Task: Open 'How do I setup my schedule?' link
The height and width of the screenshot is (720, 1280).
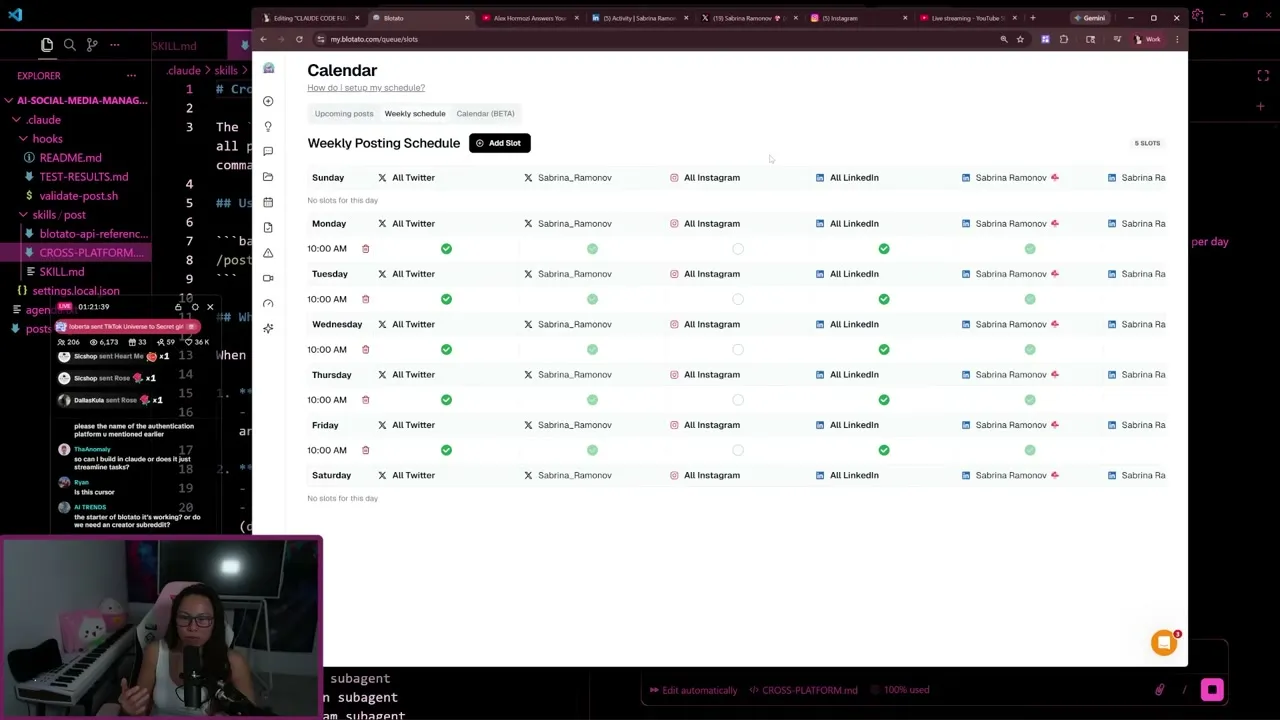Action: [x=366, y=88]
